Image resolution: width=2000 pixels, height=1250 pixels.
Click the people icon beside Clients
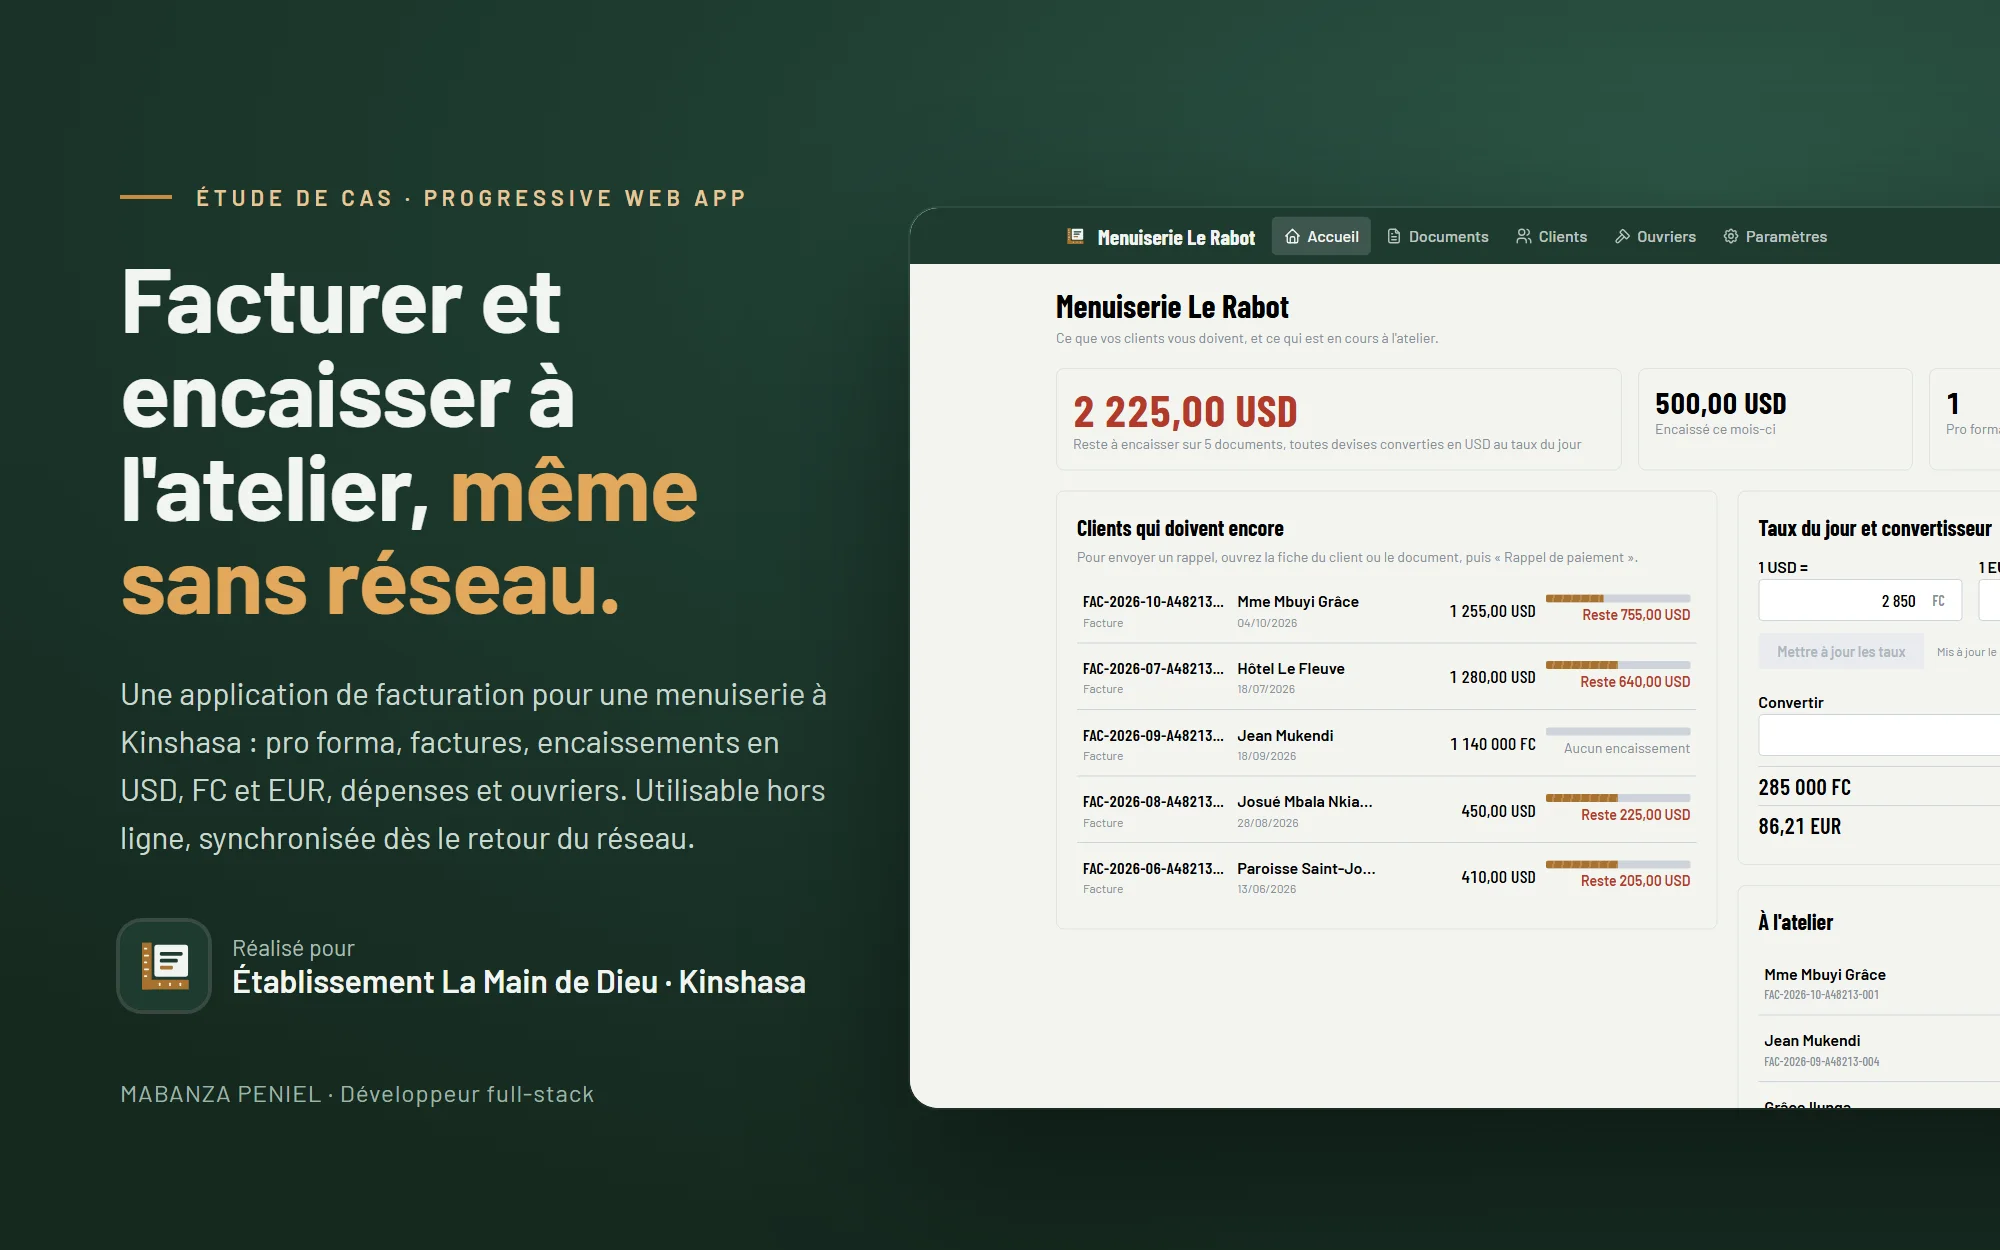click(1524, 236)
